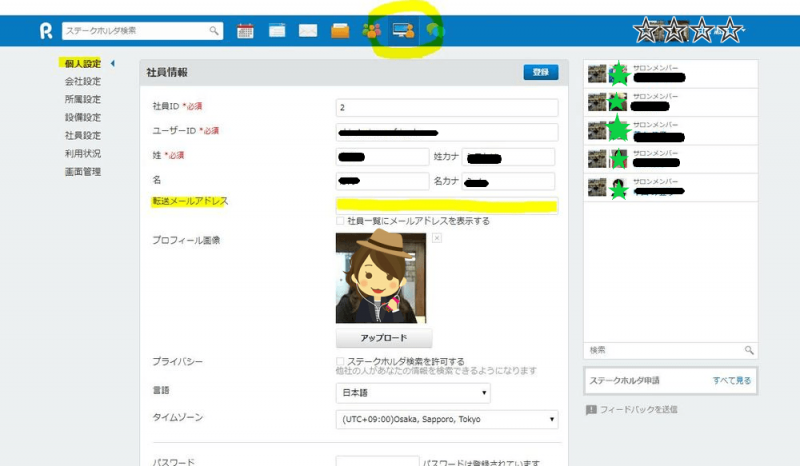Open the window/board icon in top bar
The height and width of the screenshot is (466, 800).
[277, 31]
